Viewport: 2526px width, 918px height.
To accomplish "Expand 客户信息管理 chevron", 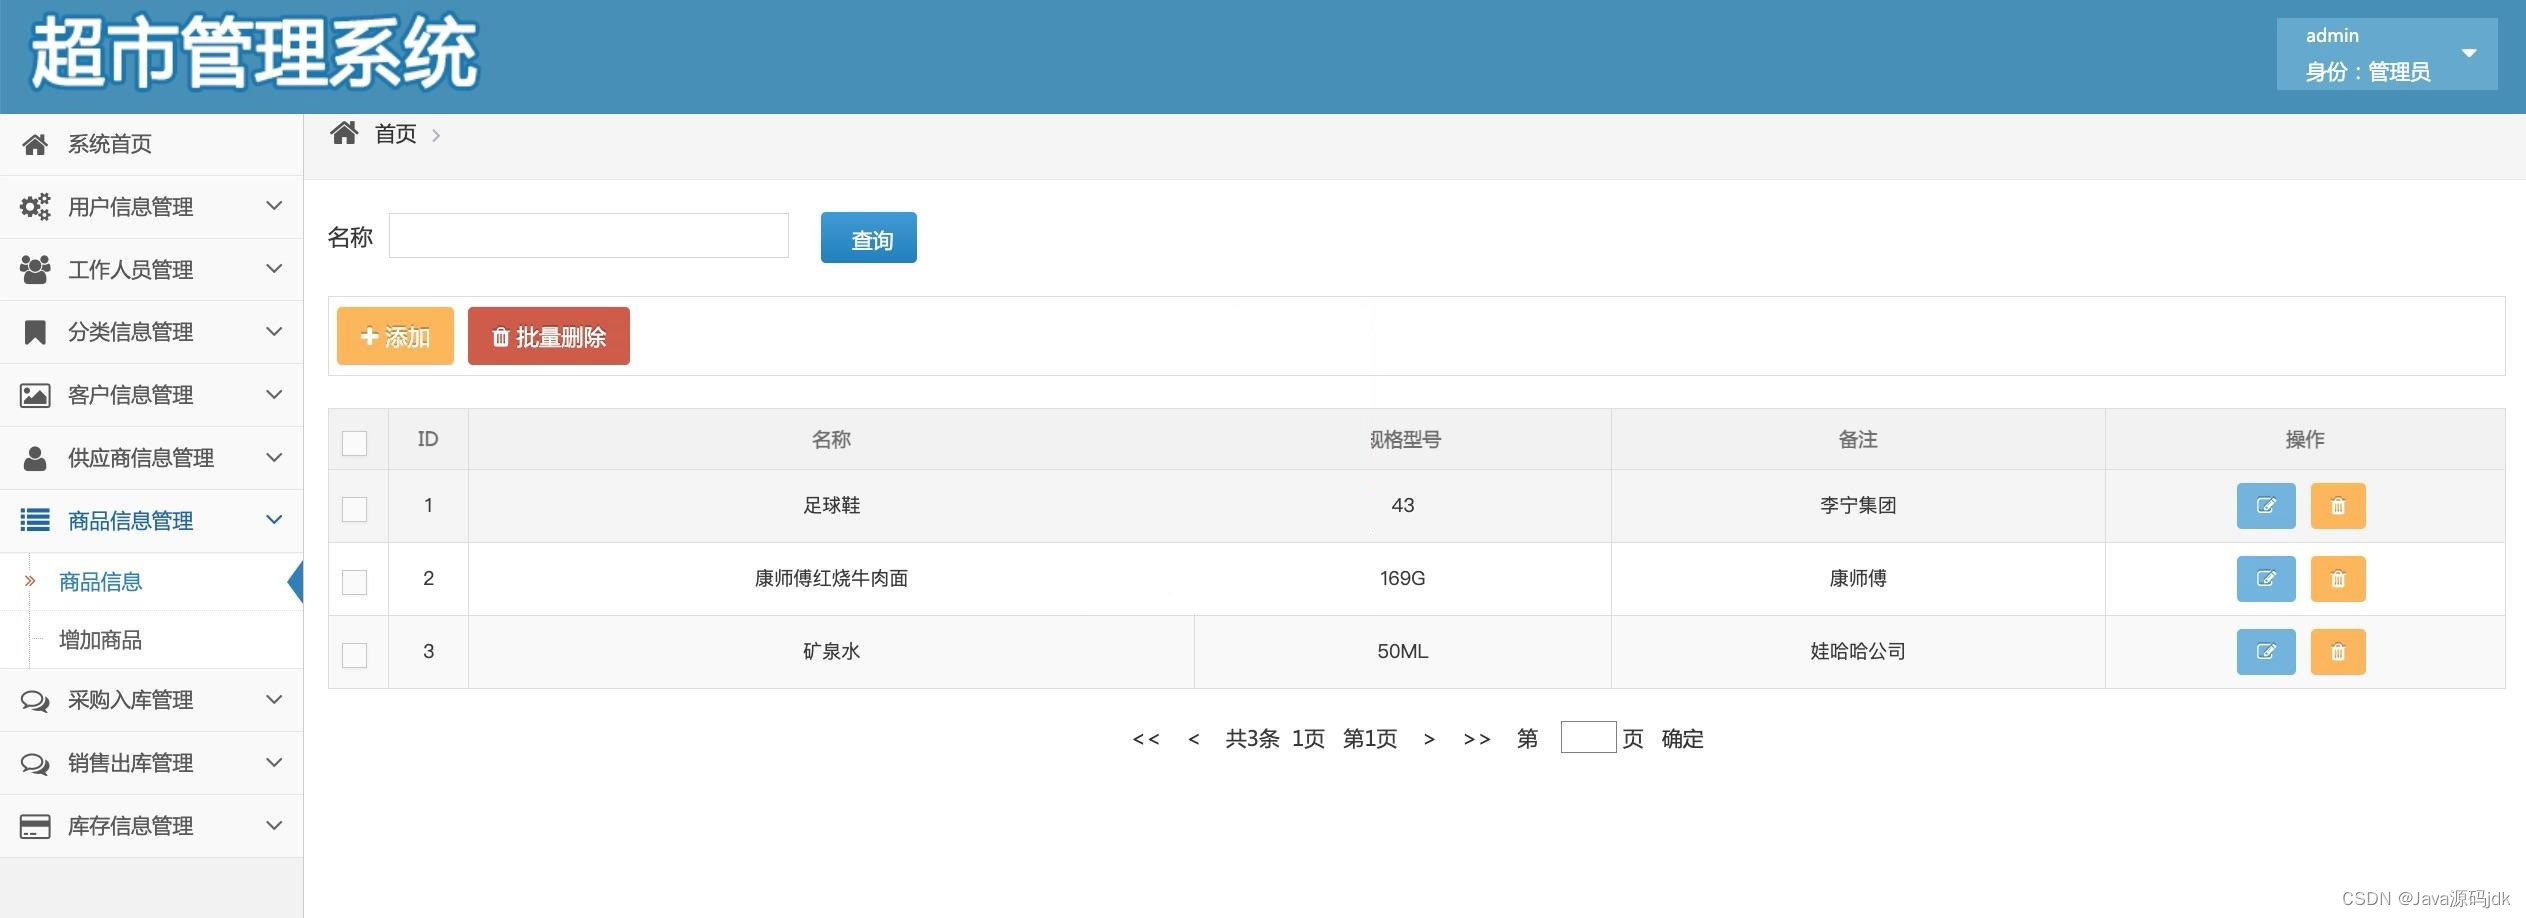I will (274, 395).
